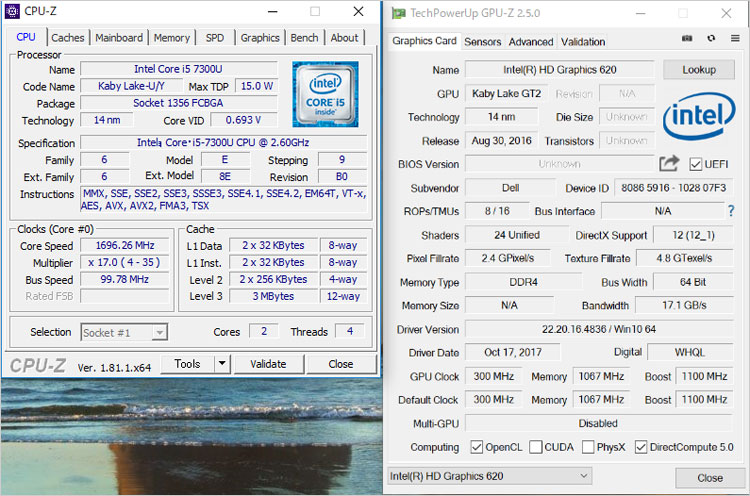Click the processor Name field Intel Core i5 7300U

pyautogui.click(x=178, y=69)
